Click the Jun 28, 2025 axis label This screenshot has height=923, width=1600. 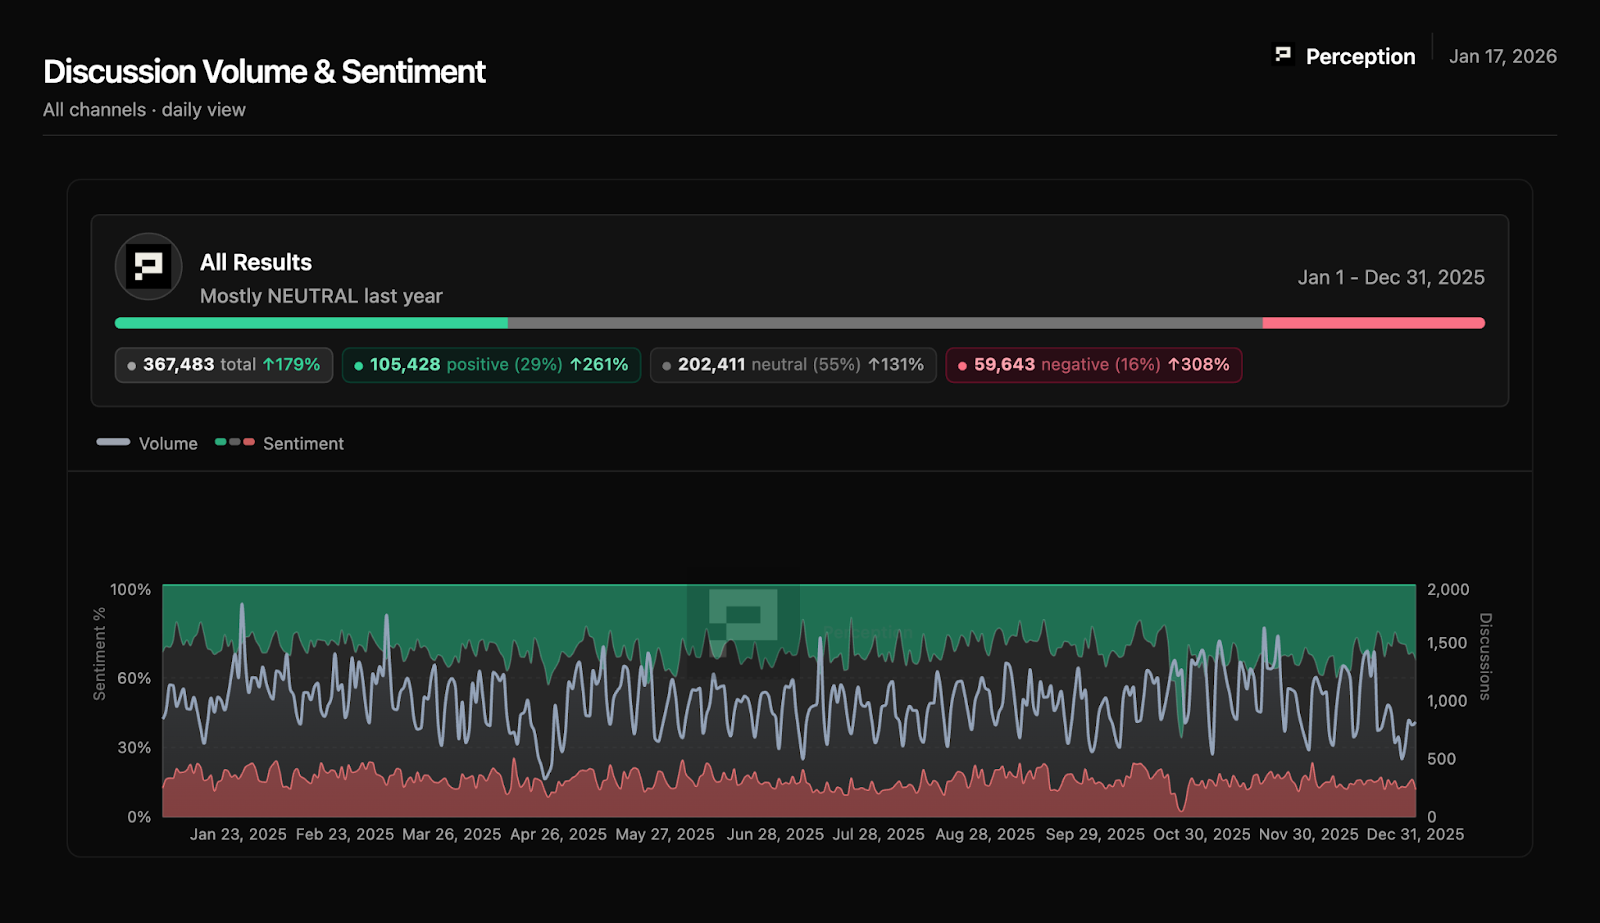click(x=775, y=834)
